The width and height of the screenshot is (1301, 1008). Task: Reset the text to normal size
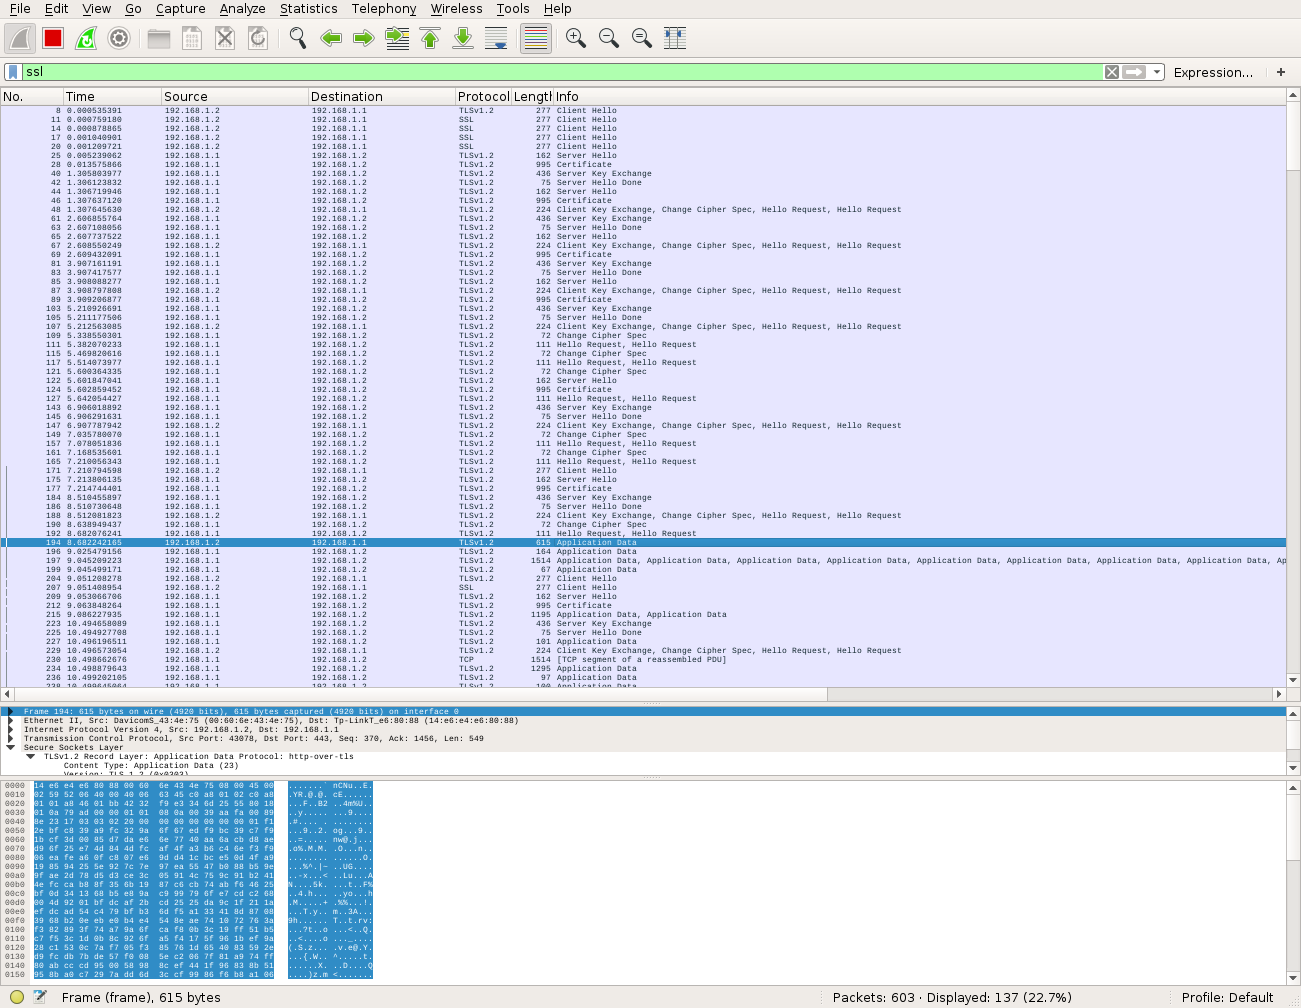tap(642, 38)
